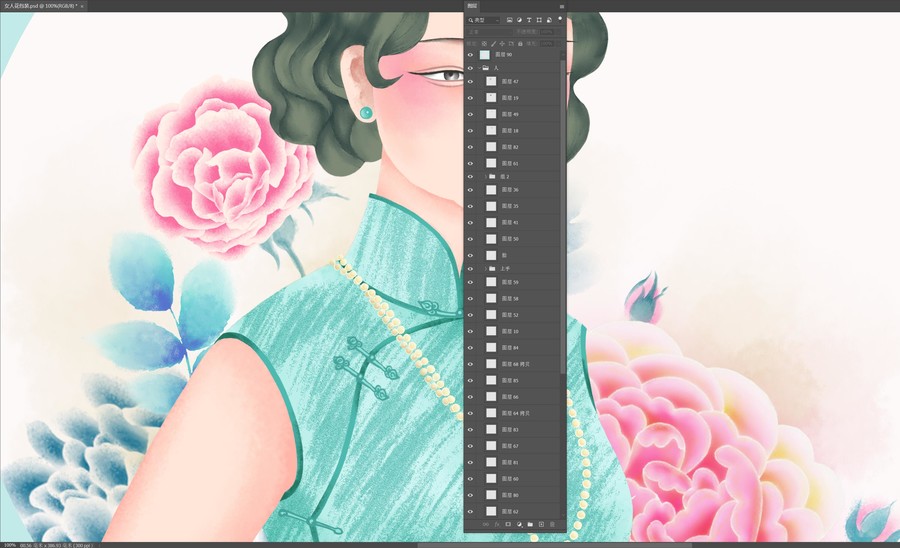Hide layer 图层 62 eye icon
Viewport: 900px width, 548px height.
pos(471,511)
